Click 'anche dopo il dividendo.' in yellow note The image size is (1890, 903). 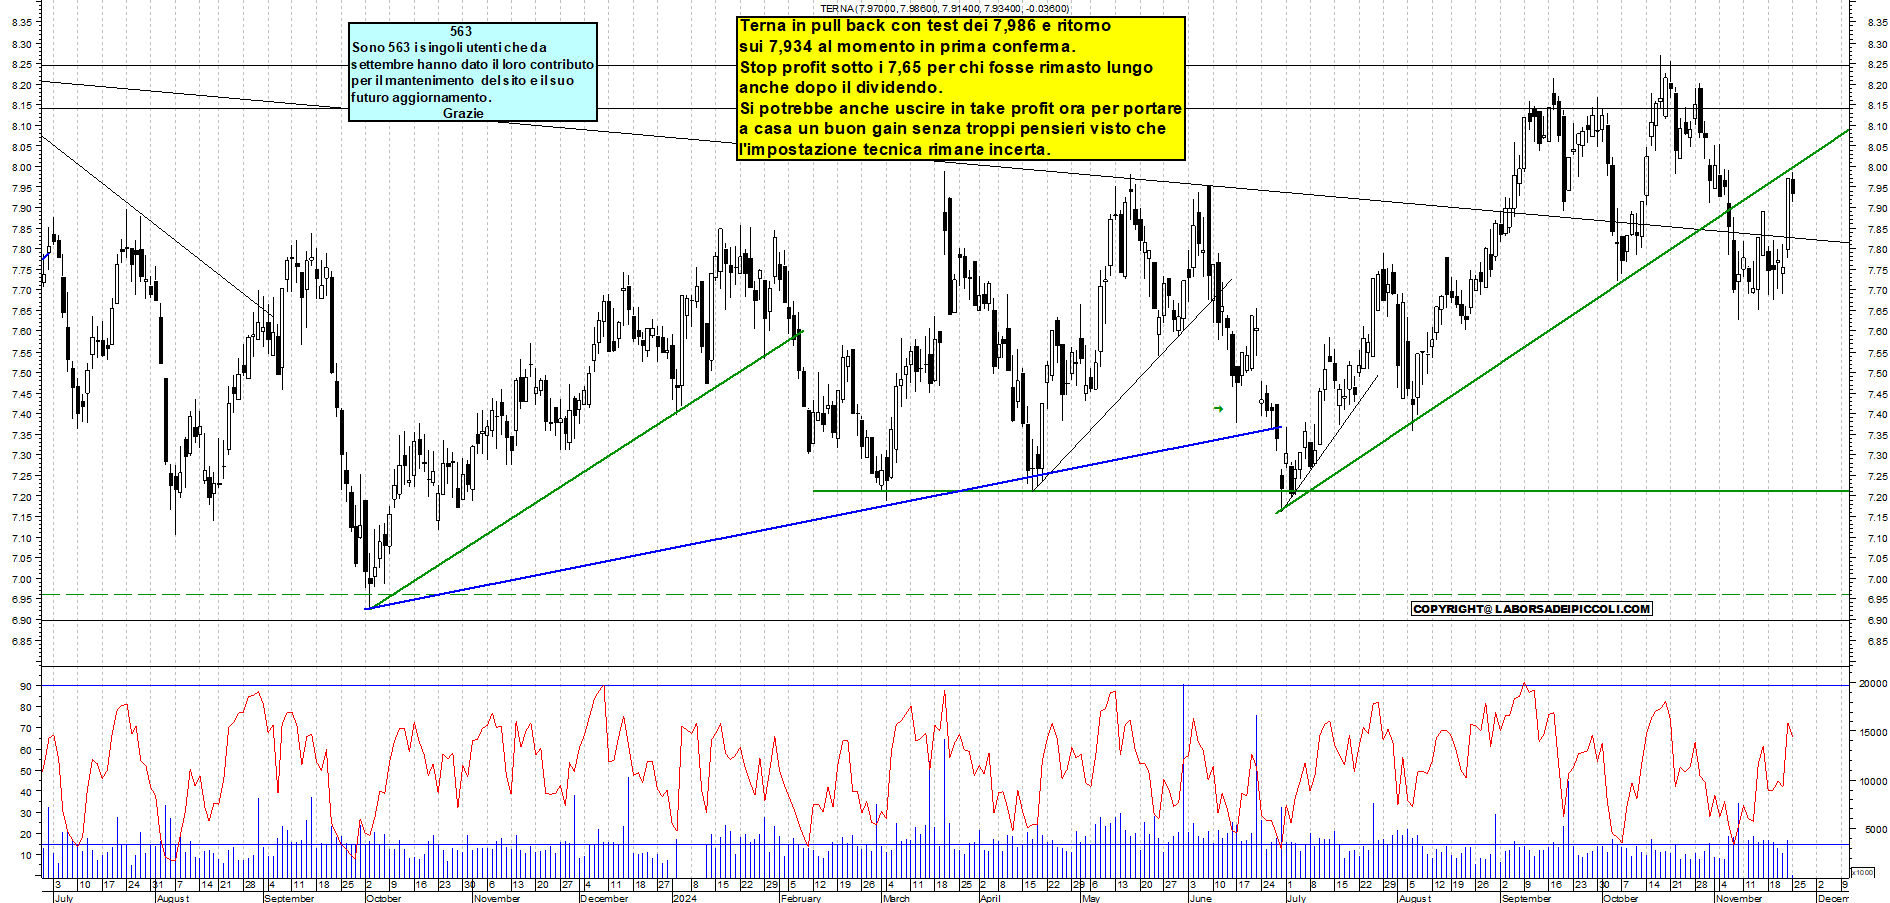[841, 87]
